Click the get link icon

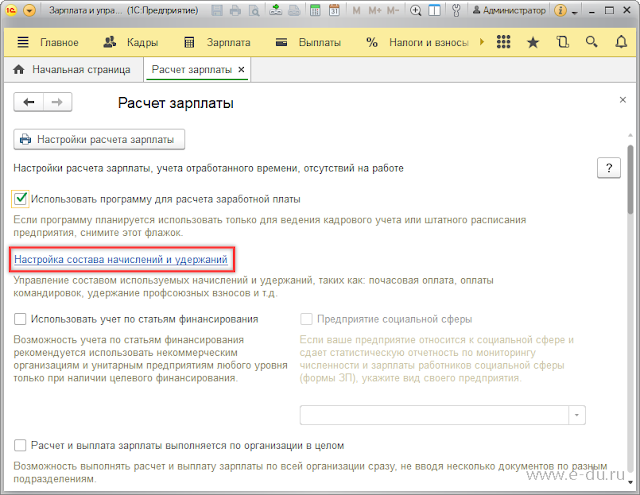click(x=276, y=11)
